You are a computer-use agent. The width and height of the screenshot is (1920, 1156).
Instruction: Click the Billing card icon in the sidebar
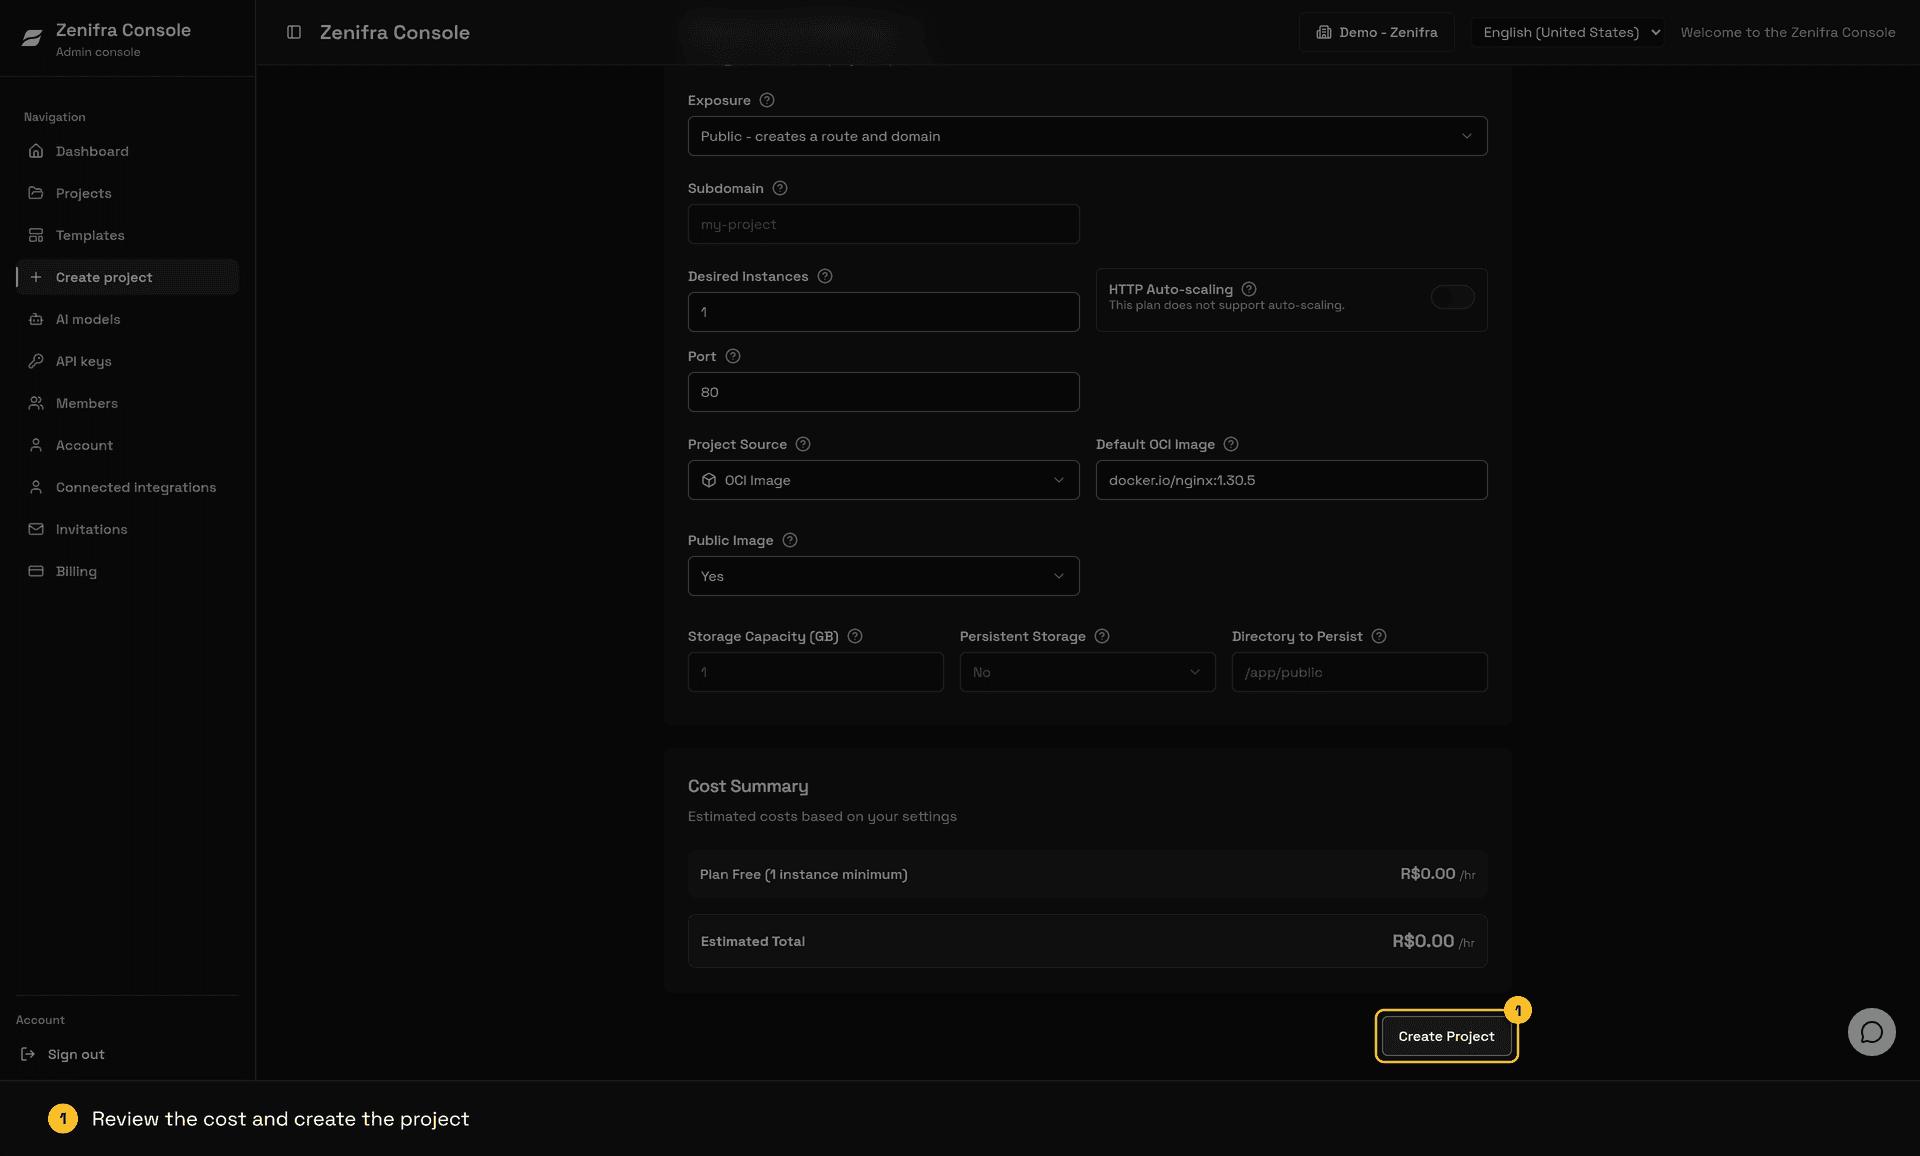pyautogui.click(x=36, y=571)
